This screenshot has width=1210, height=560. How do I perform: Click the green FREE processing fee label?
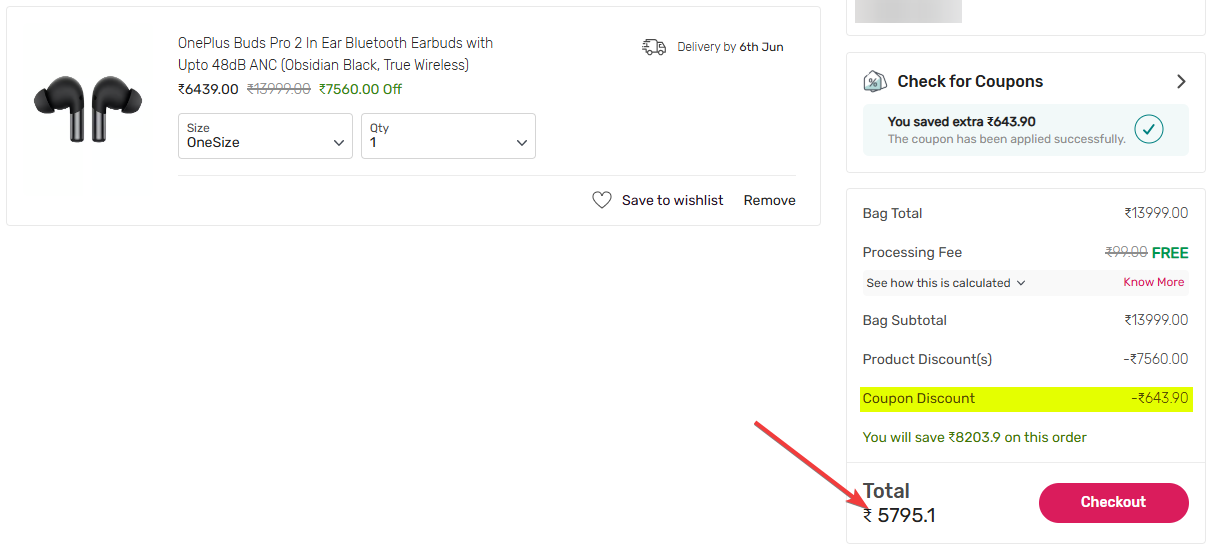(1170, 252)
